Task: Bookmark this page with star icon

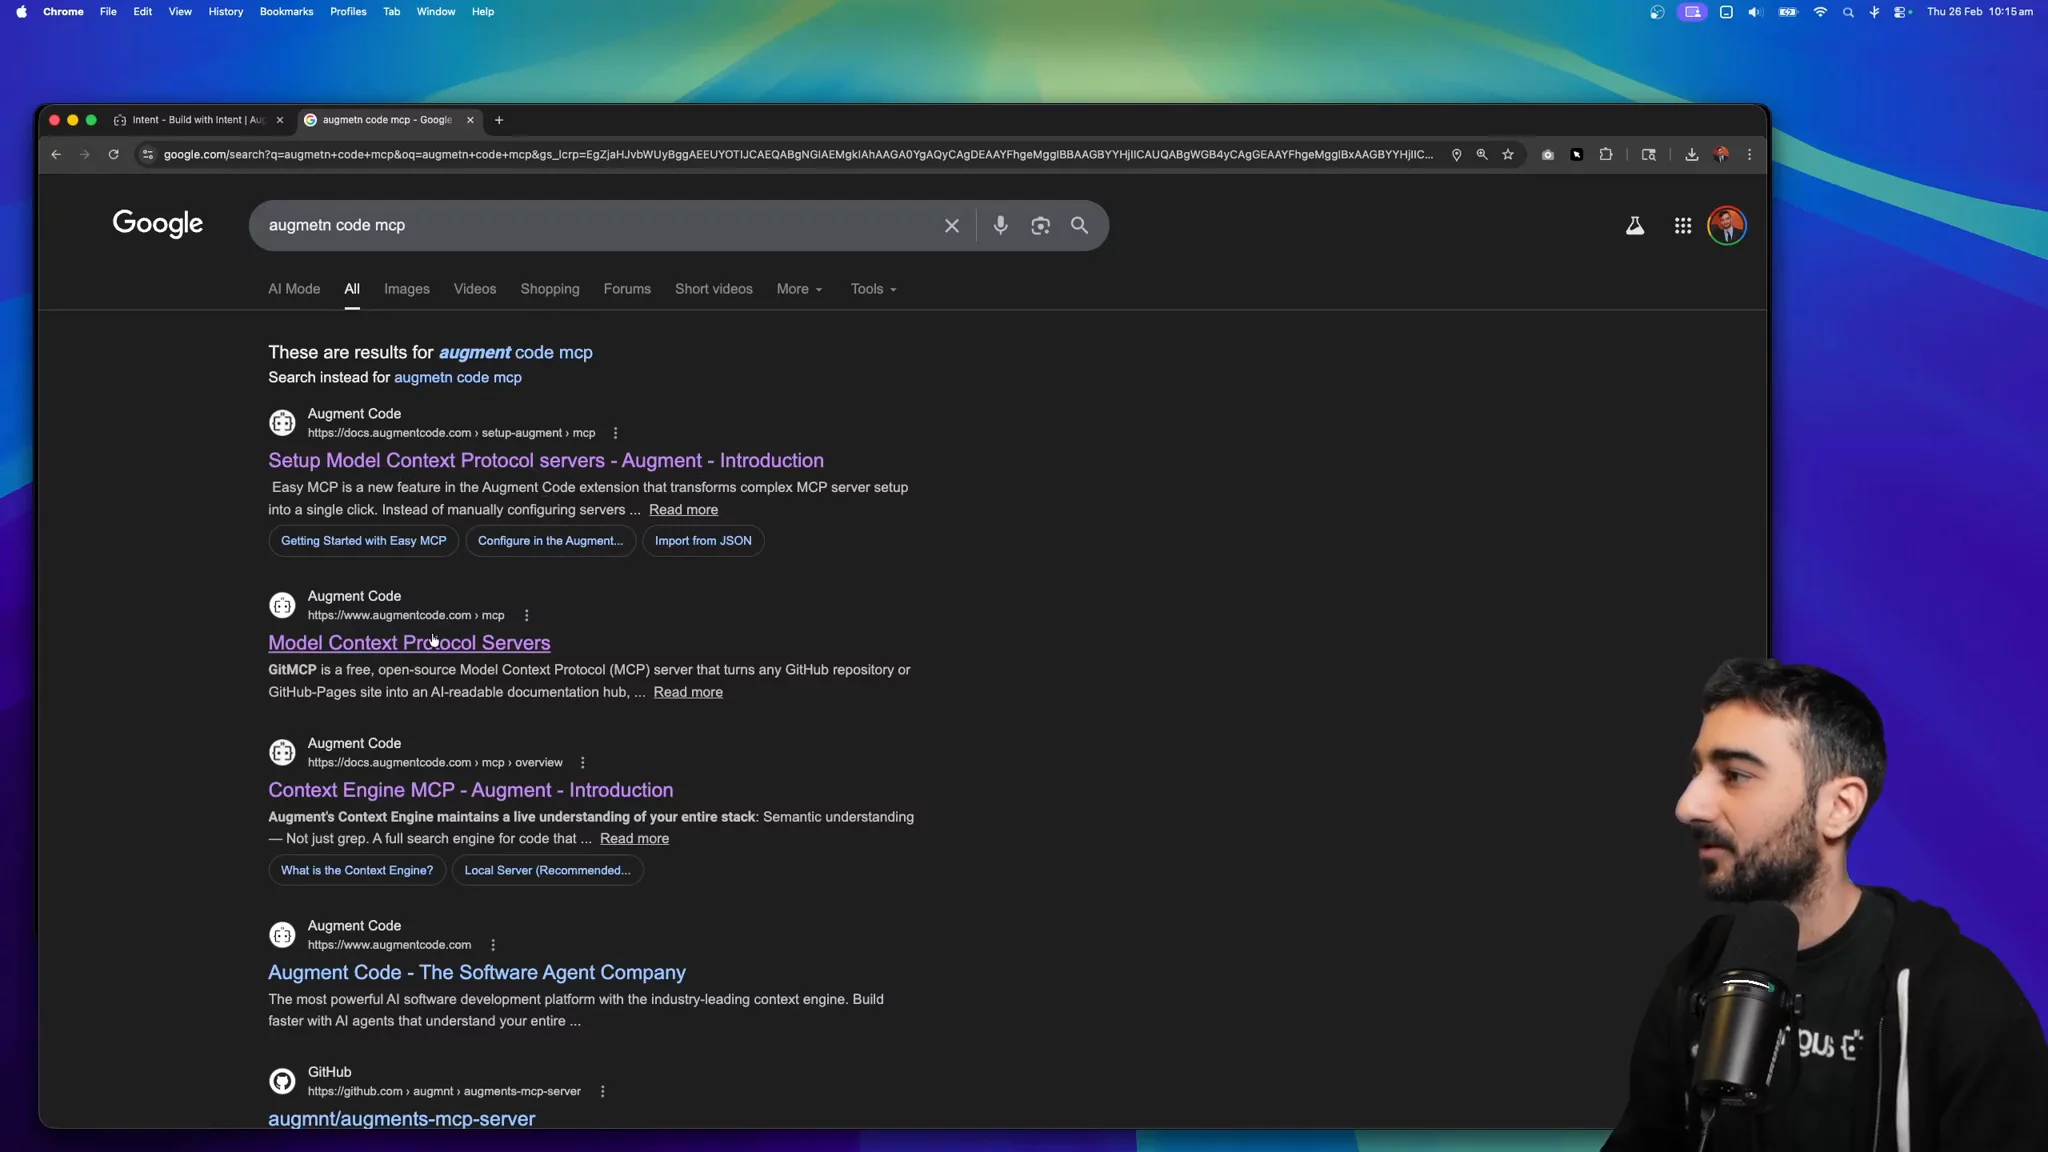Action: click(x=1507, y=154)
